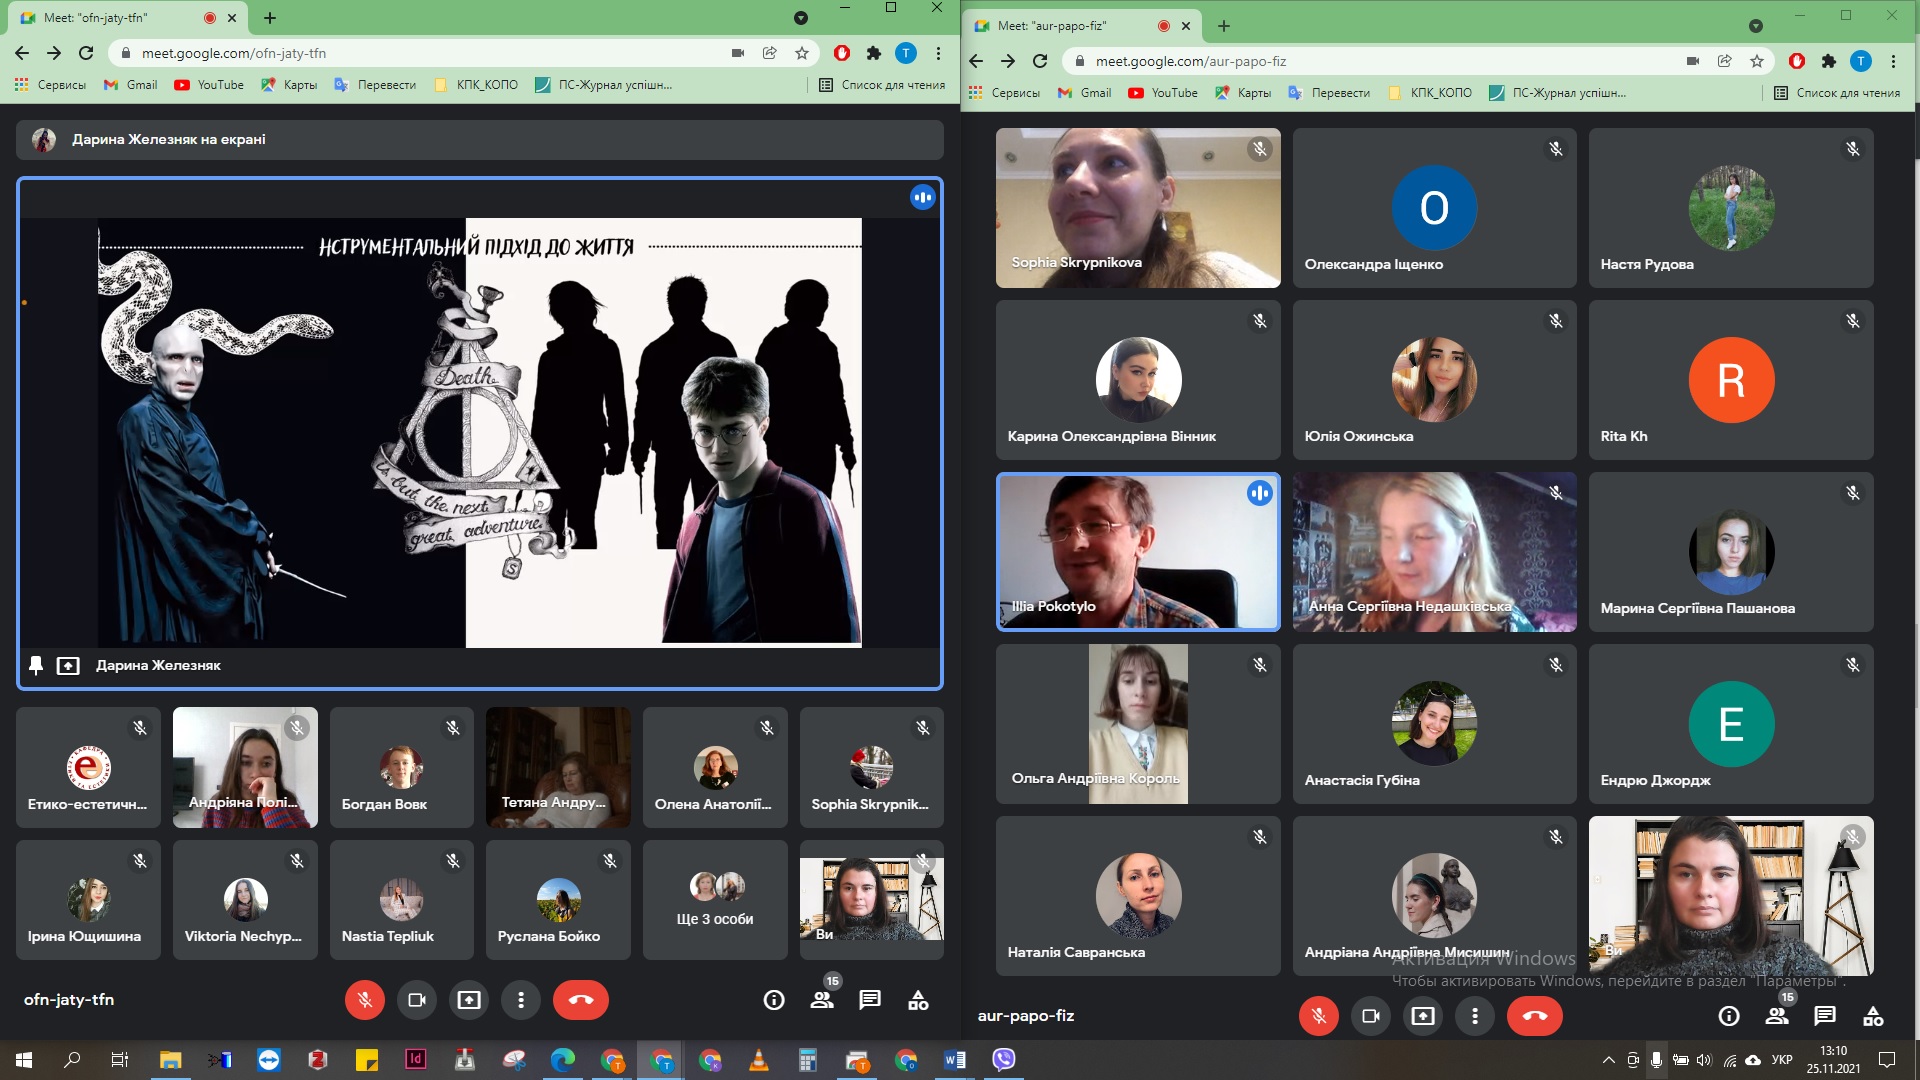Leave the ofn-jaty-tfn call
This screenshot has width=1920, height=1080.
581,1000
